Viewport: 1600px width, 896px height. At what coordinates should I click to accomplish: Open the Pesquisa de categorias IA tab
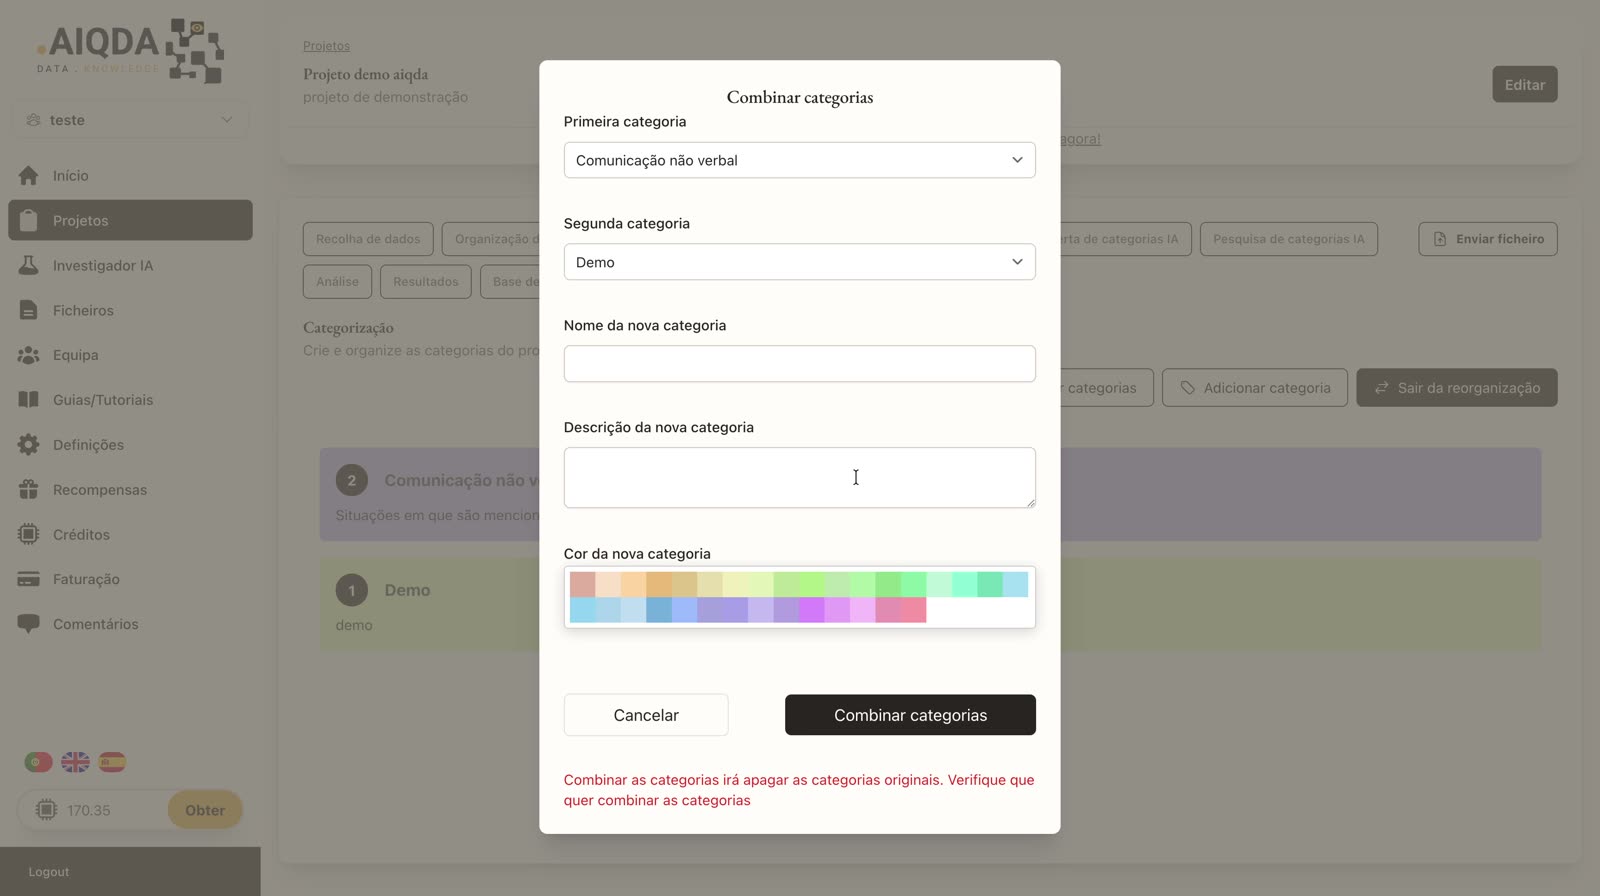click(x=1288, y=239)
